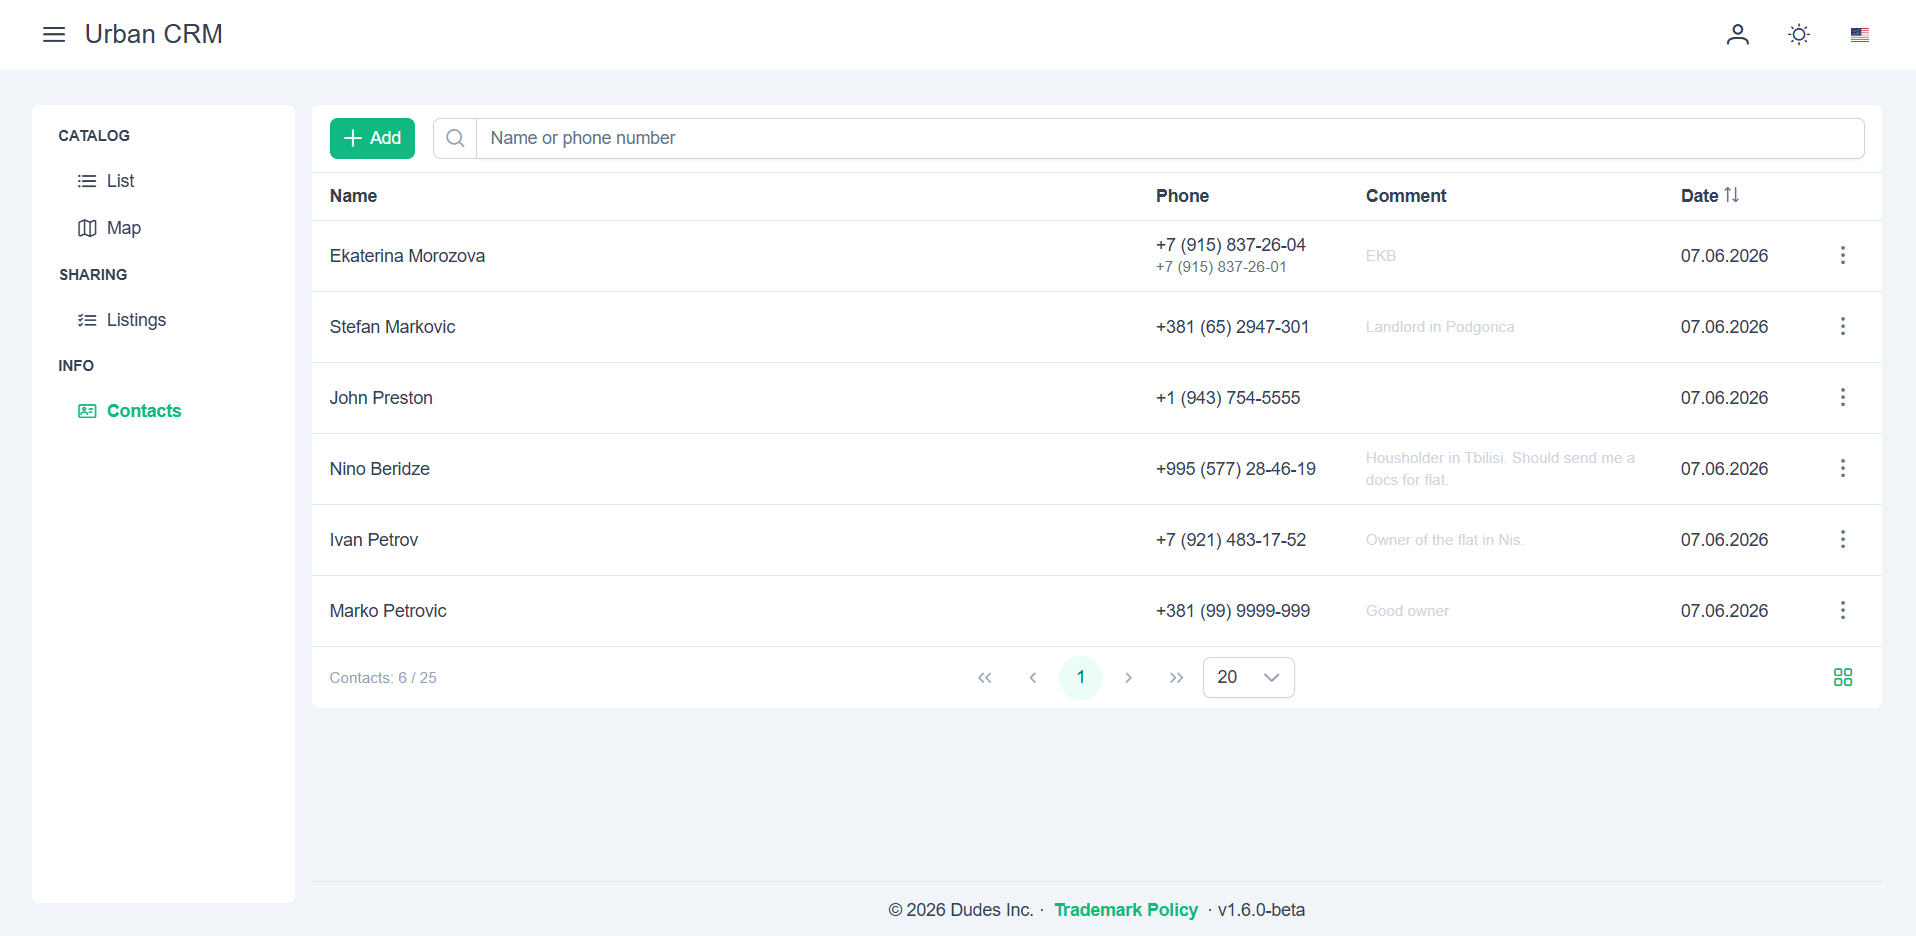Viewport: 1916px width, 936px height.
Task: Go to the next page
Action: point(1129,678)
